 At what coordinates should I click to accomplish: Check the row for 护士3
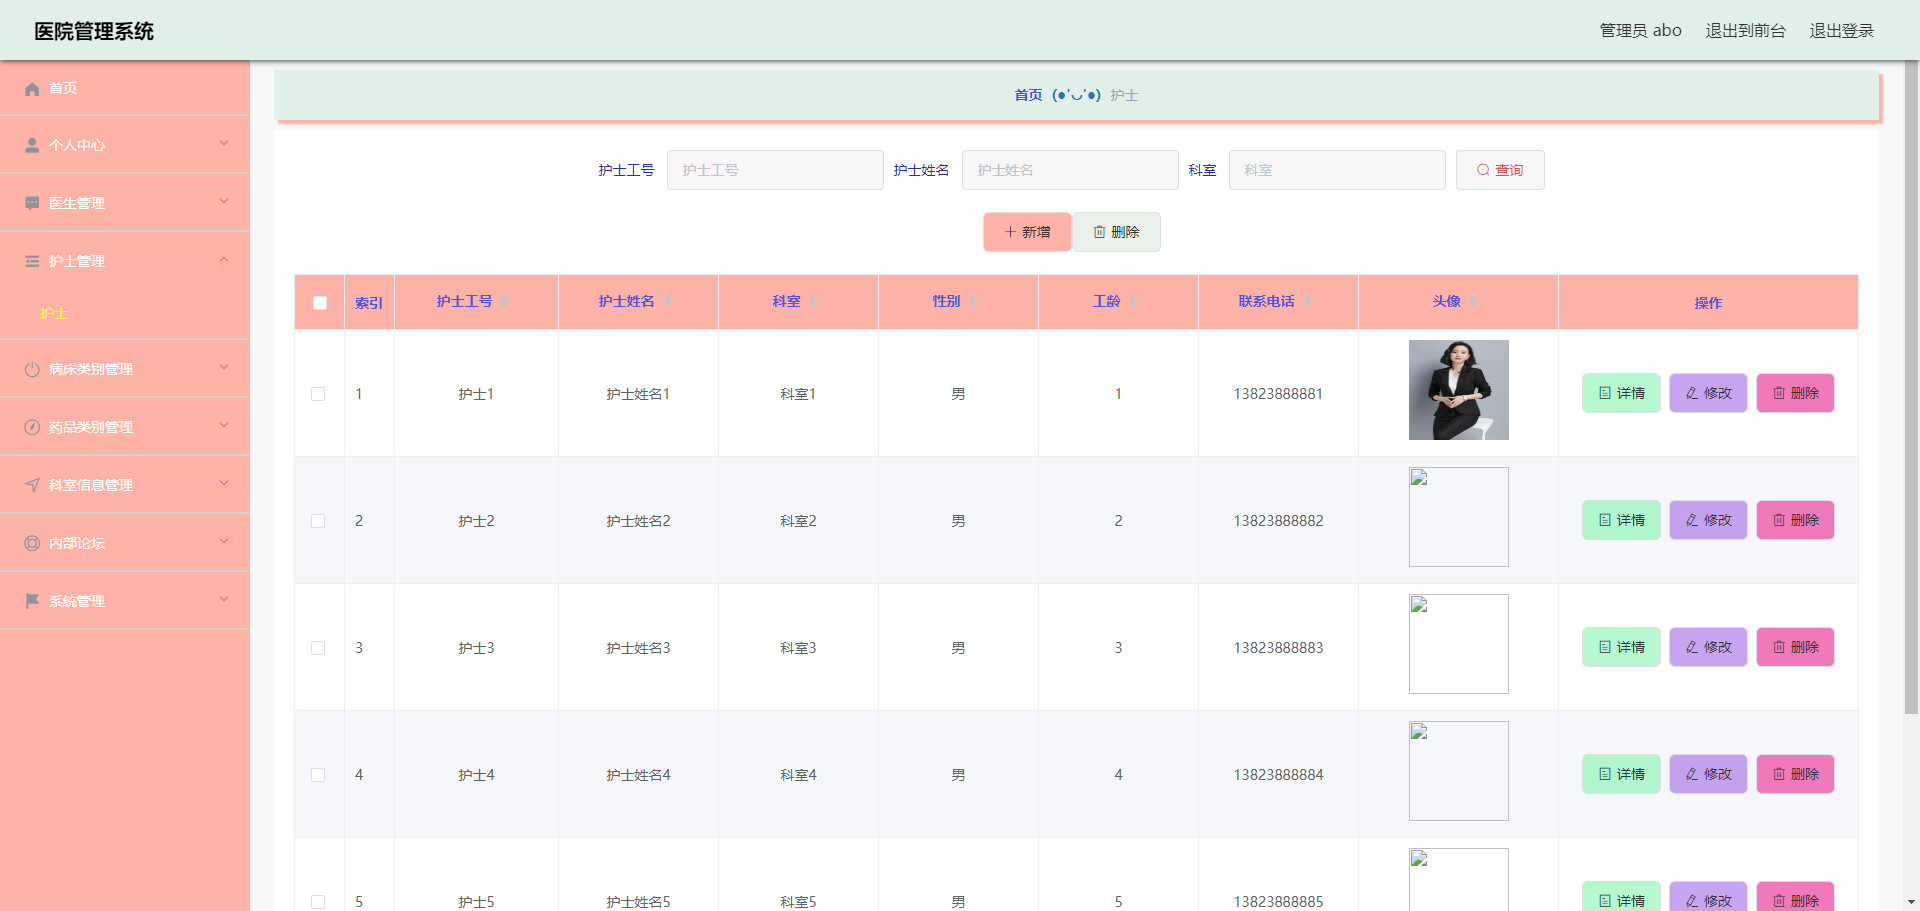318,648
